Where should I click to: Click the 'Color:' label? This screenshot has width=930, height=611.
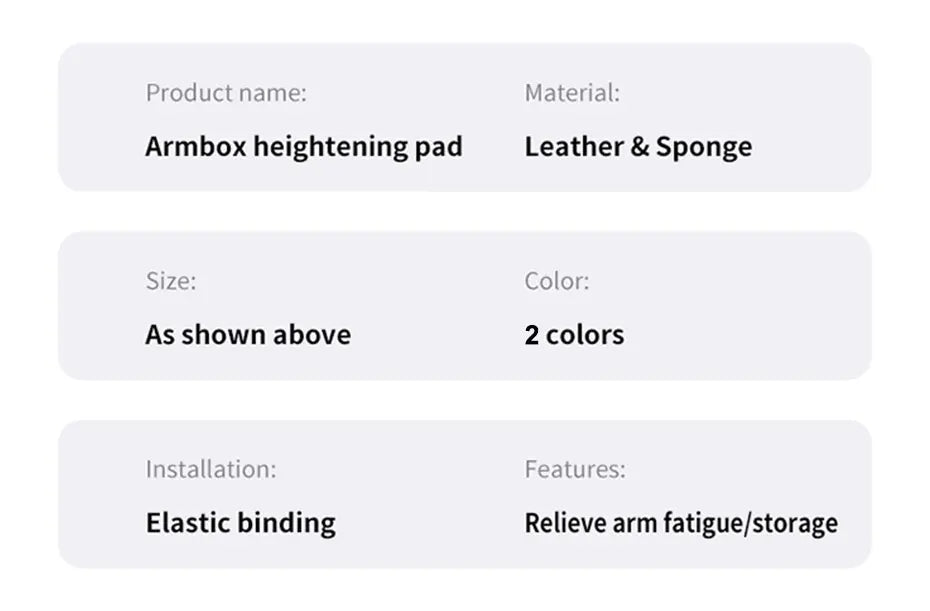click(556, 281)
